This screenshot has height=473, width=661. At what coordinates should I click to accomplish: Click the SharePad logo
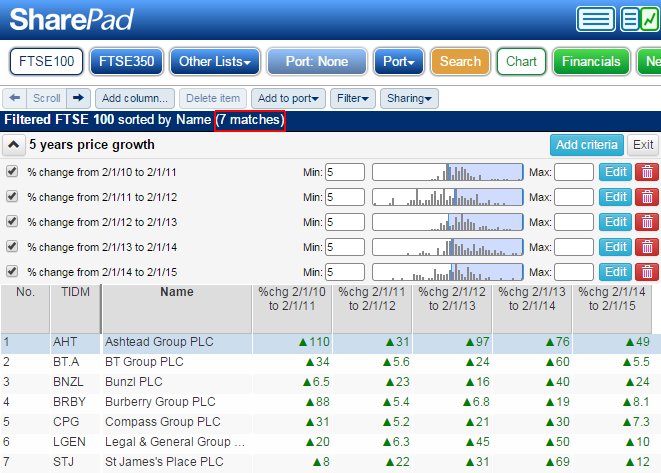(71, 19)
